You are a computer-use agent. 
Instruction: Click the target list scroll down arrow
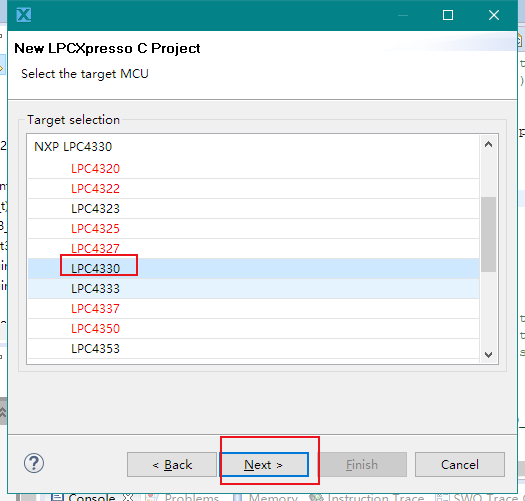click(x=488, y=354)
